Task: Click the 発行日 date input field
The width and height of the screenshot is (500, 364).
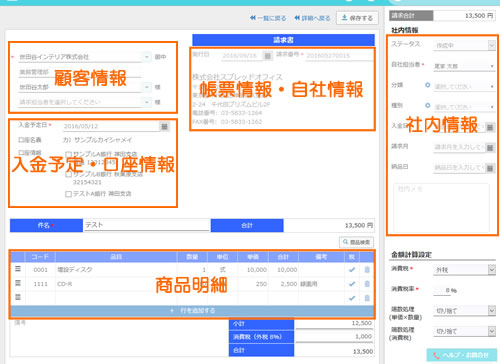Action: tap(242, 56)
